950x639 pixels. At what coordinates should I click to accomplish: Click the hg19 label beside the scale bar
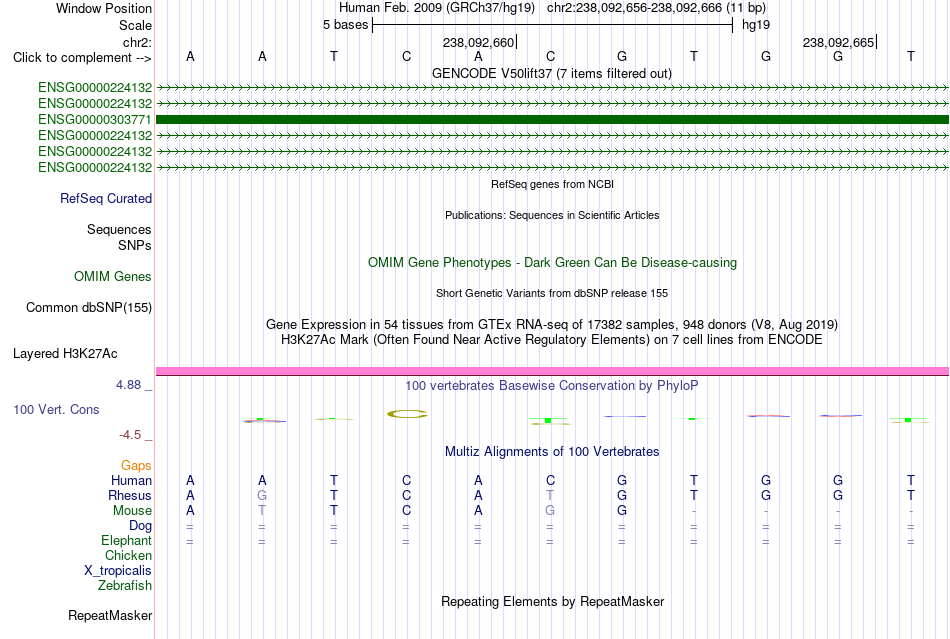[x=756, y=25]
